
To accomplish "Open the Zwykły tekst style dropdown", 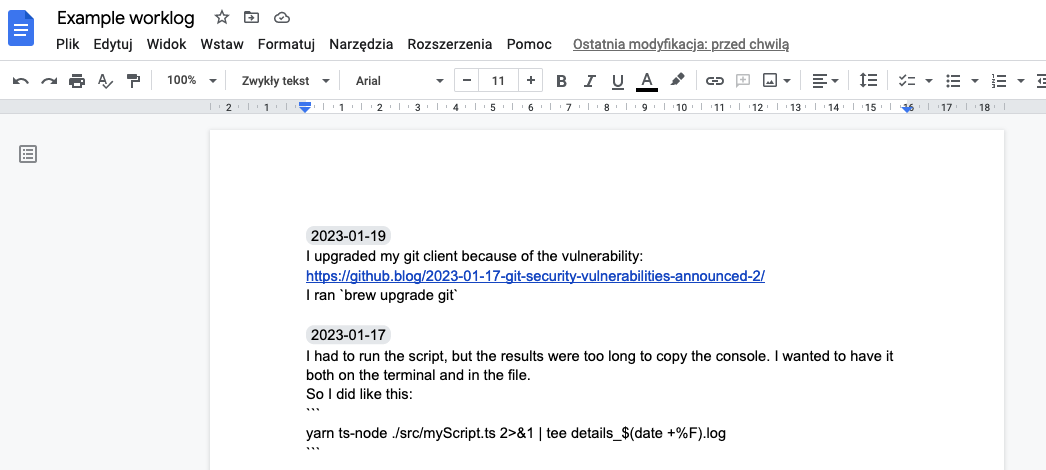I will pyautogui.click(x=286, y=81).
